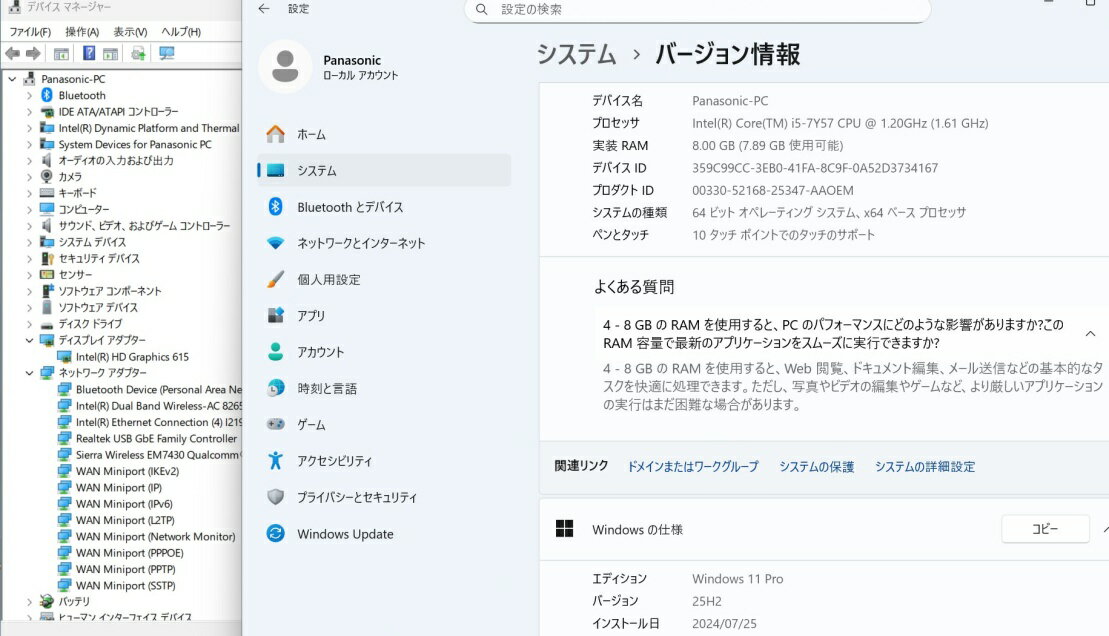This screenshot has width=1109, height=636.
Task: Click the コピー button for Windows の仕様
Action: [1044, 529]
